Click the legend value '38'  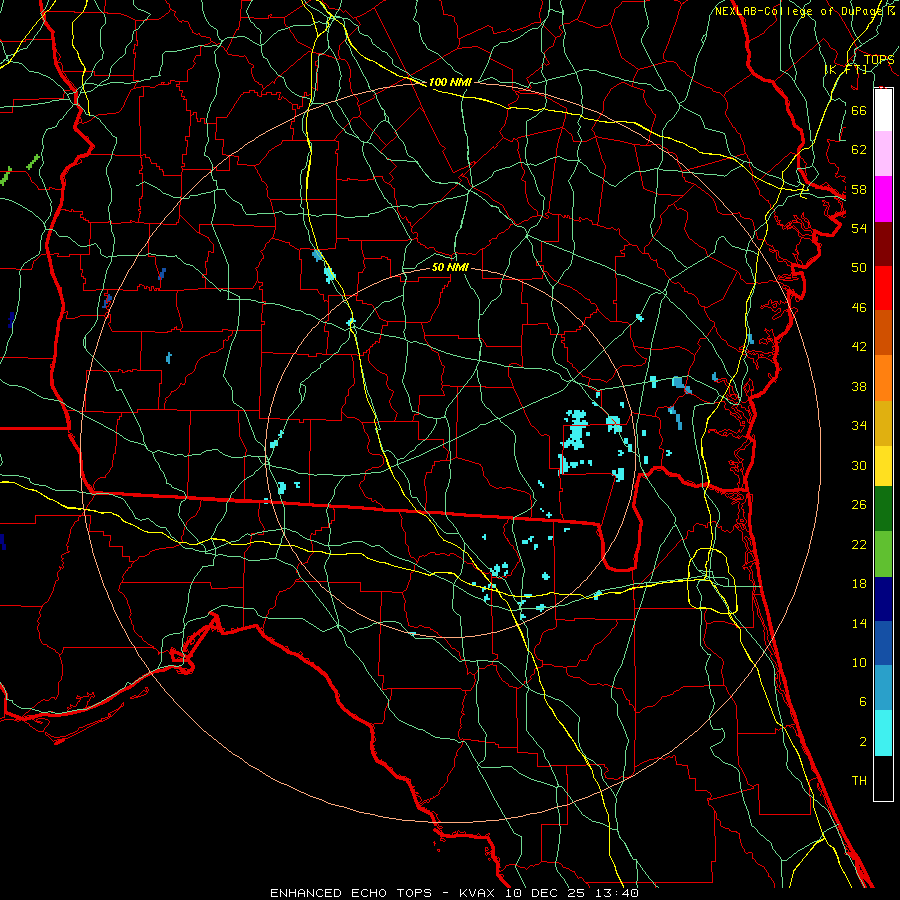point(859,386)
